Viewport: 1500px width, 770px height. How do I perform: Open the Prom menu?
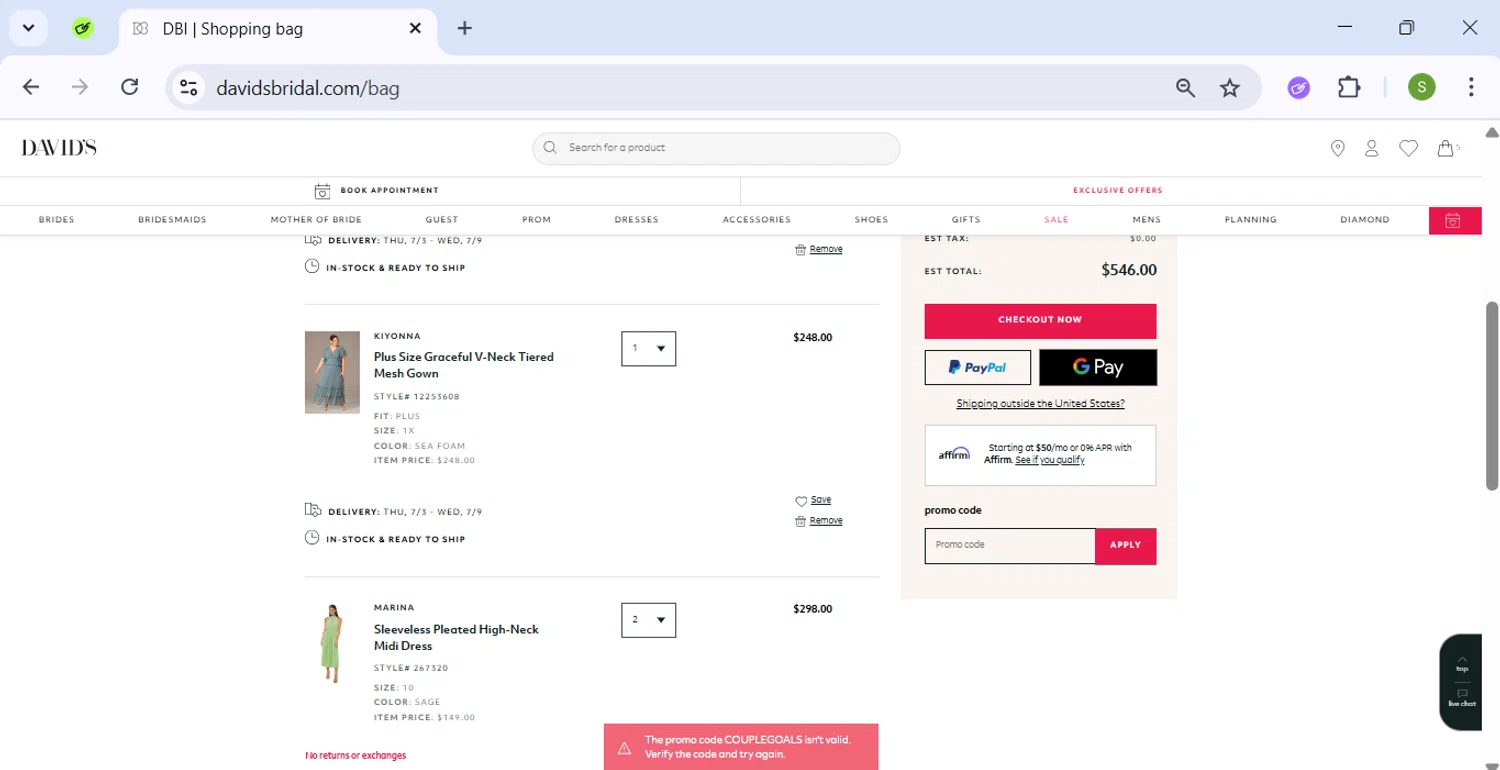point(537,220)
